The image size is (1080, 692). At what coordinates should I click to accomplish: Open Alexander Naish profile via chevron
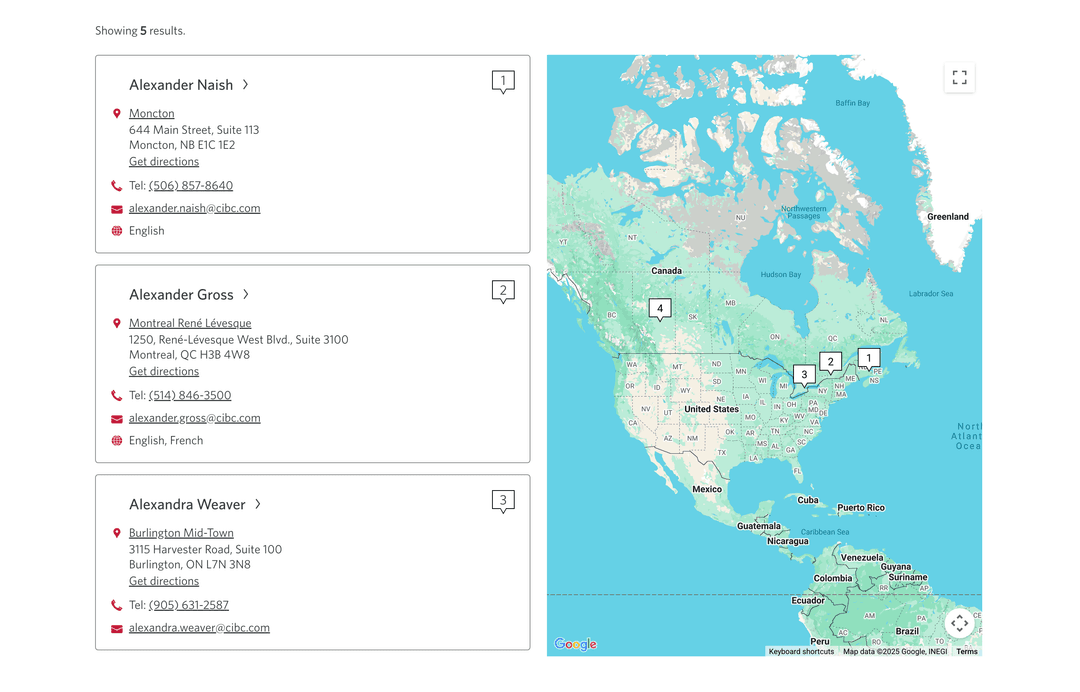[245, 85]
